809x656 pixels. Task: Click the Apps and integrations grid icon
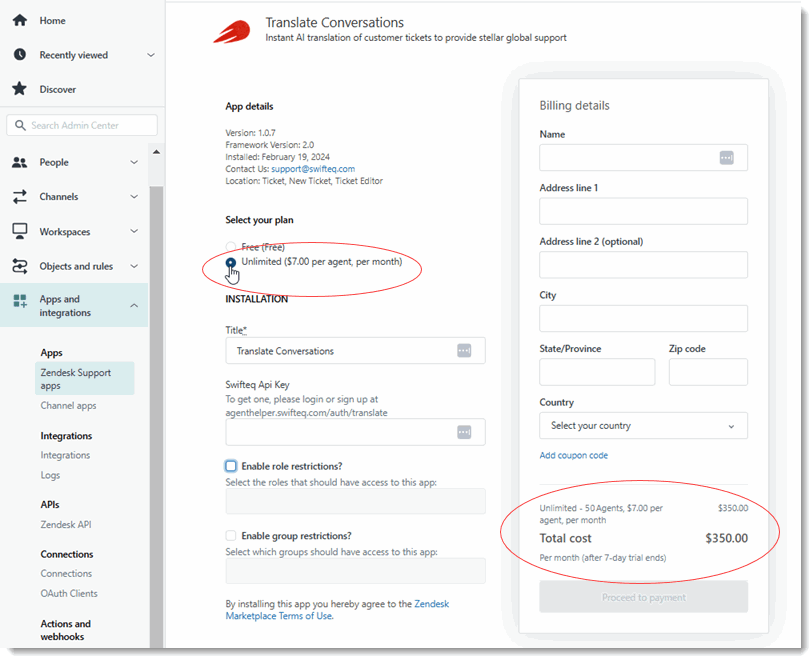(x=20, y=301)
